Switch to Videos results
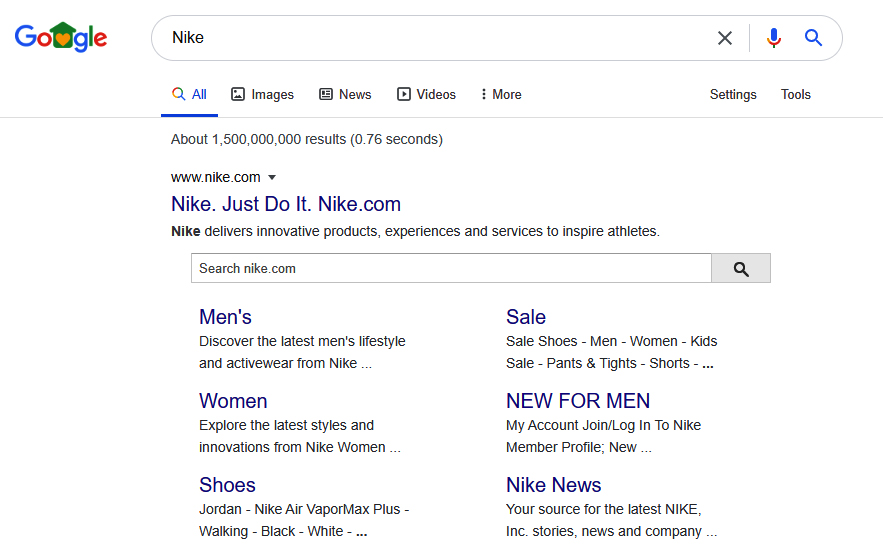The width and height of the screenshot is (883, 557). coord(426,95)
